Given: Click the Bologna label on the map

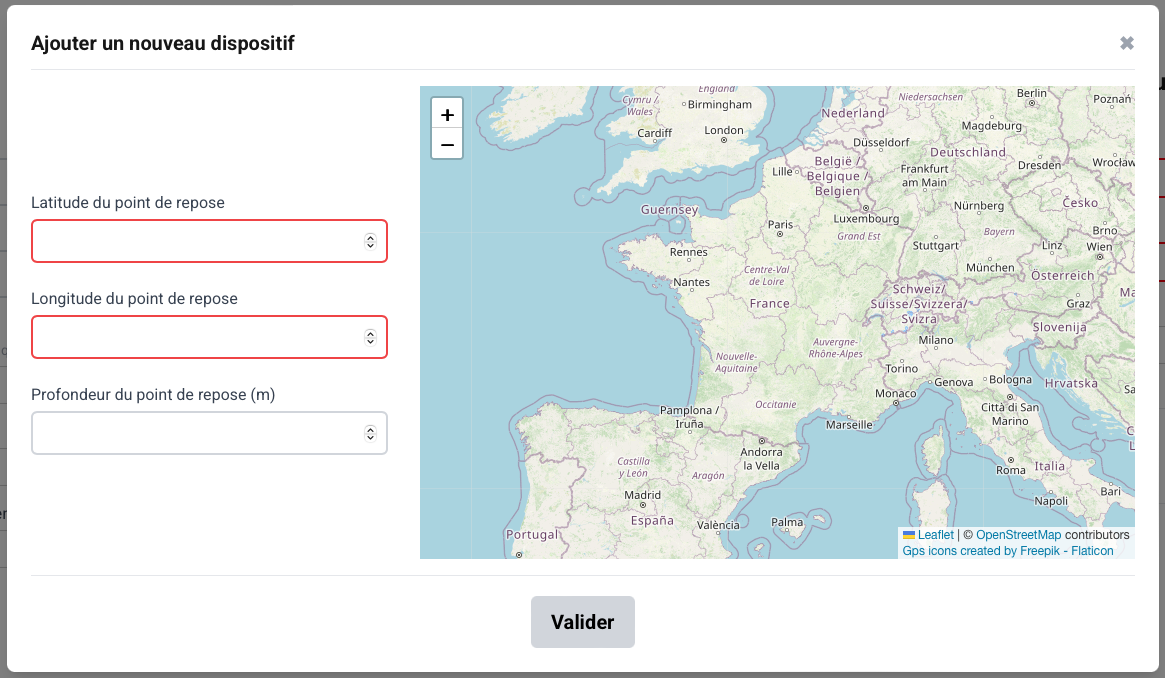Looking at the screenshot, I should tap(1010, 379).
